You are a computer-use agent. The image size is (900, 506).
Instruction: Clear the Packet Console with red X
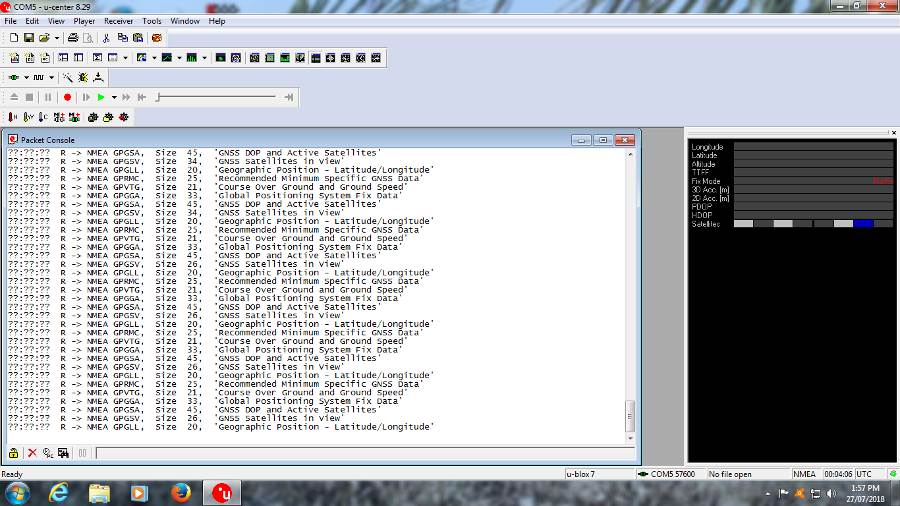pos(32,453)
